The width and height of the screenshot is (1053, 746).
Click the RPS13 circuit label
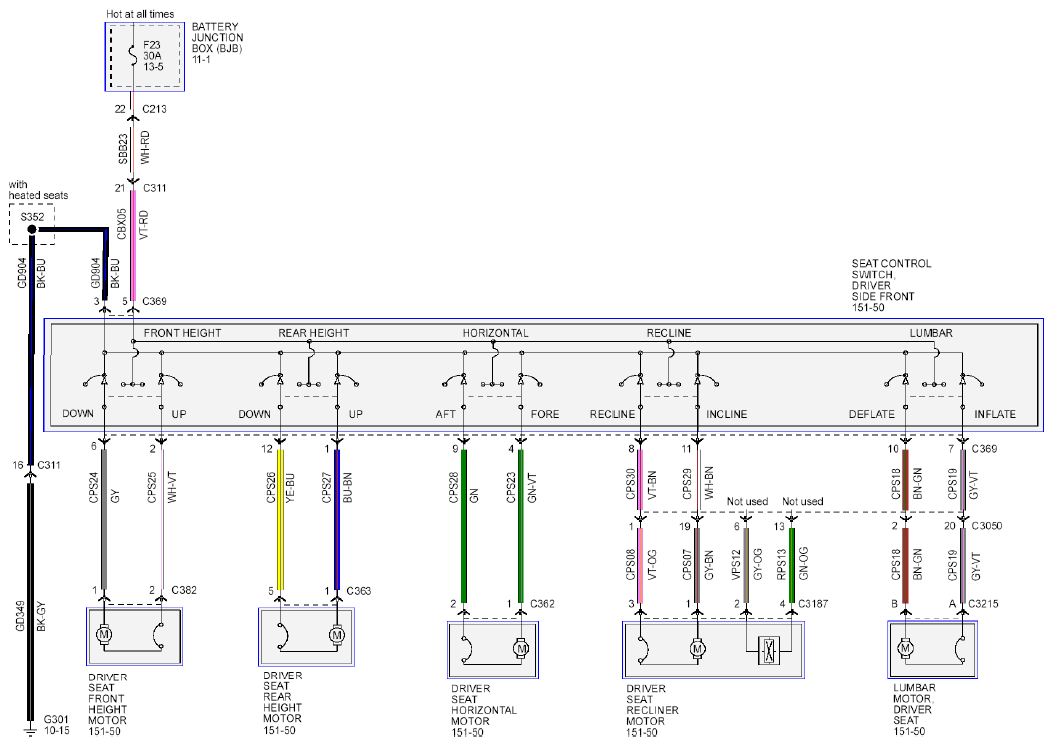[781, 565]
